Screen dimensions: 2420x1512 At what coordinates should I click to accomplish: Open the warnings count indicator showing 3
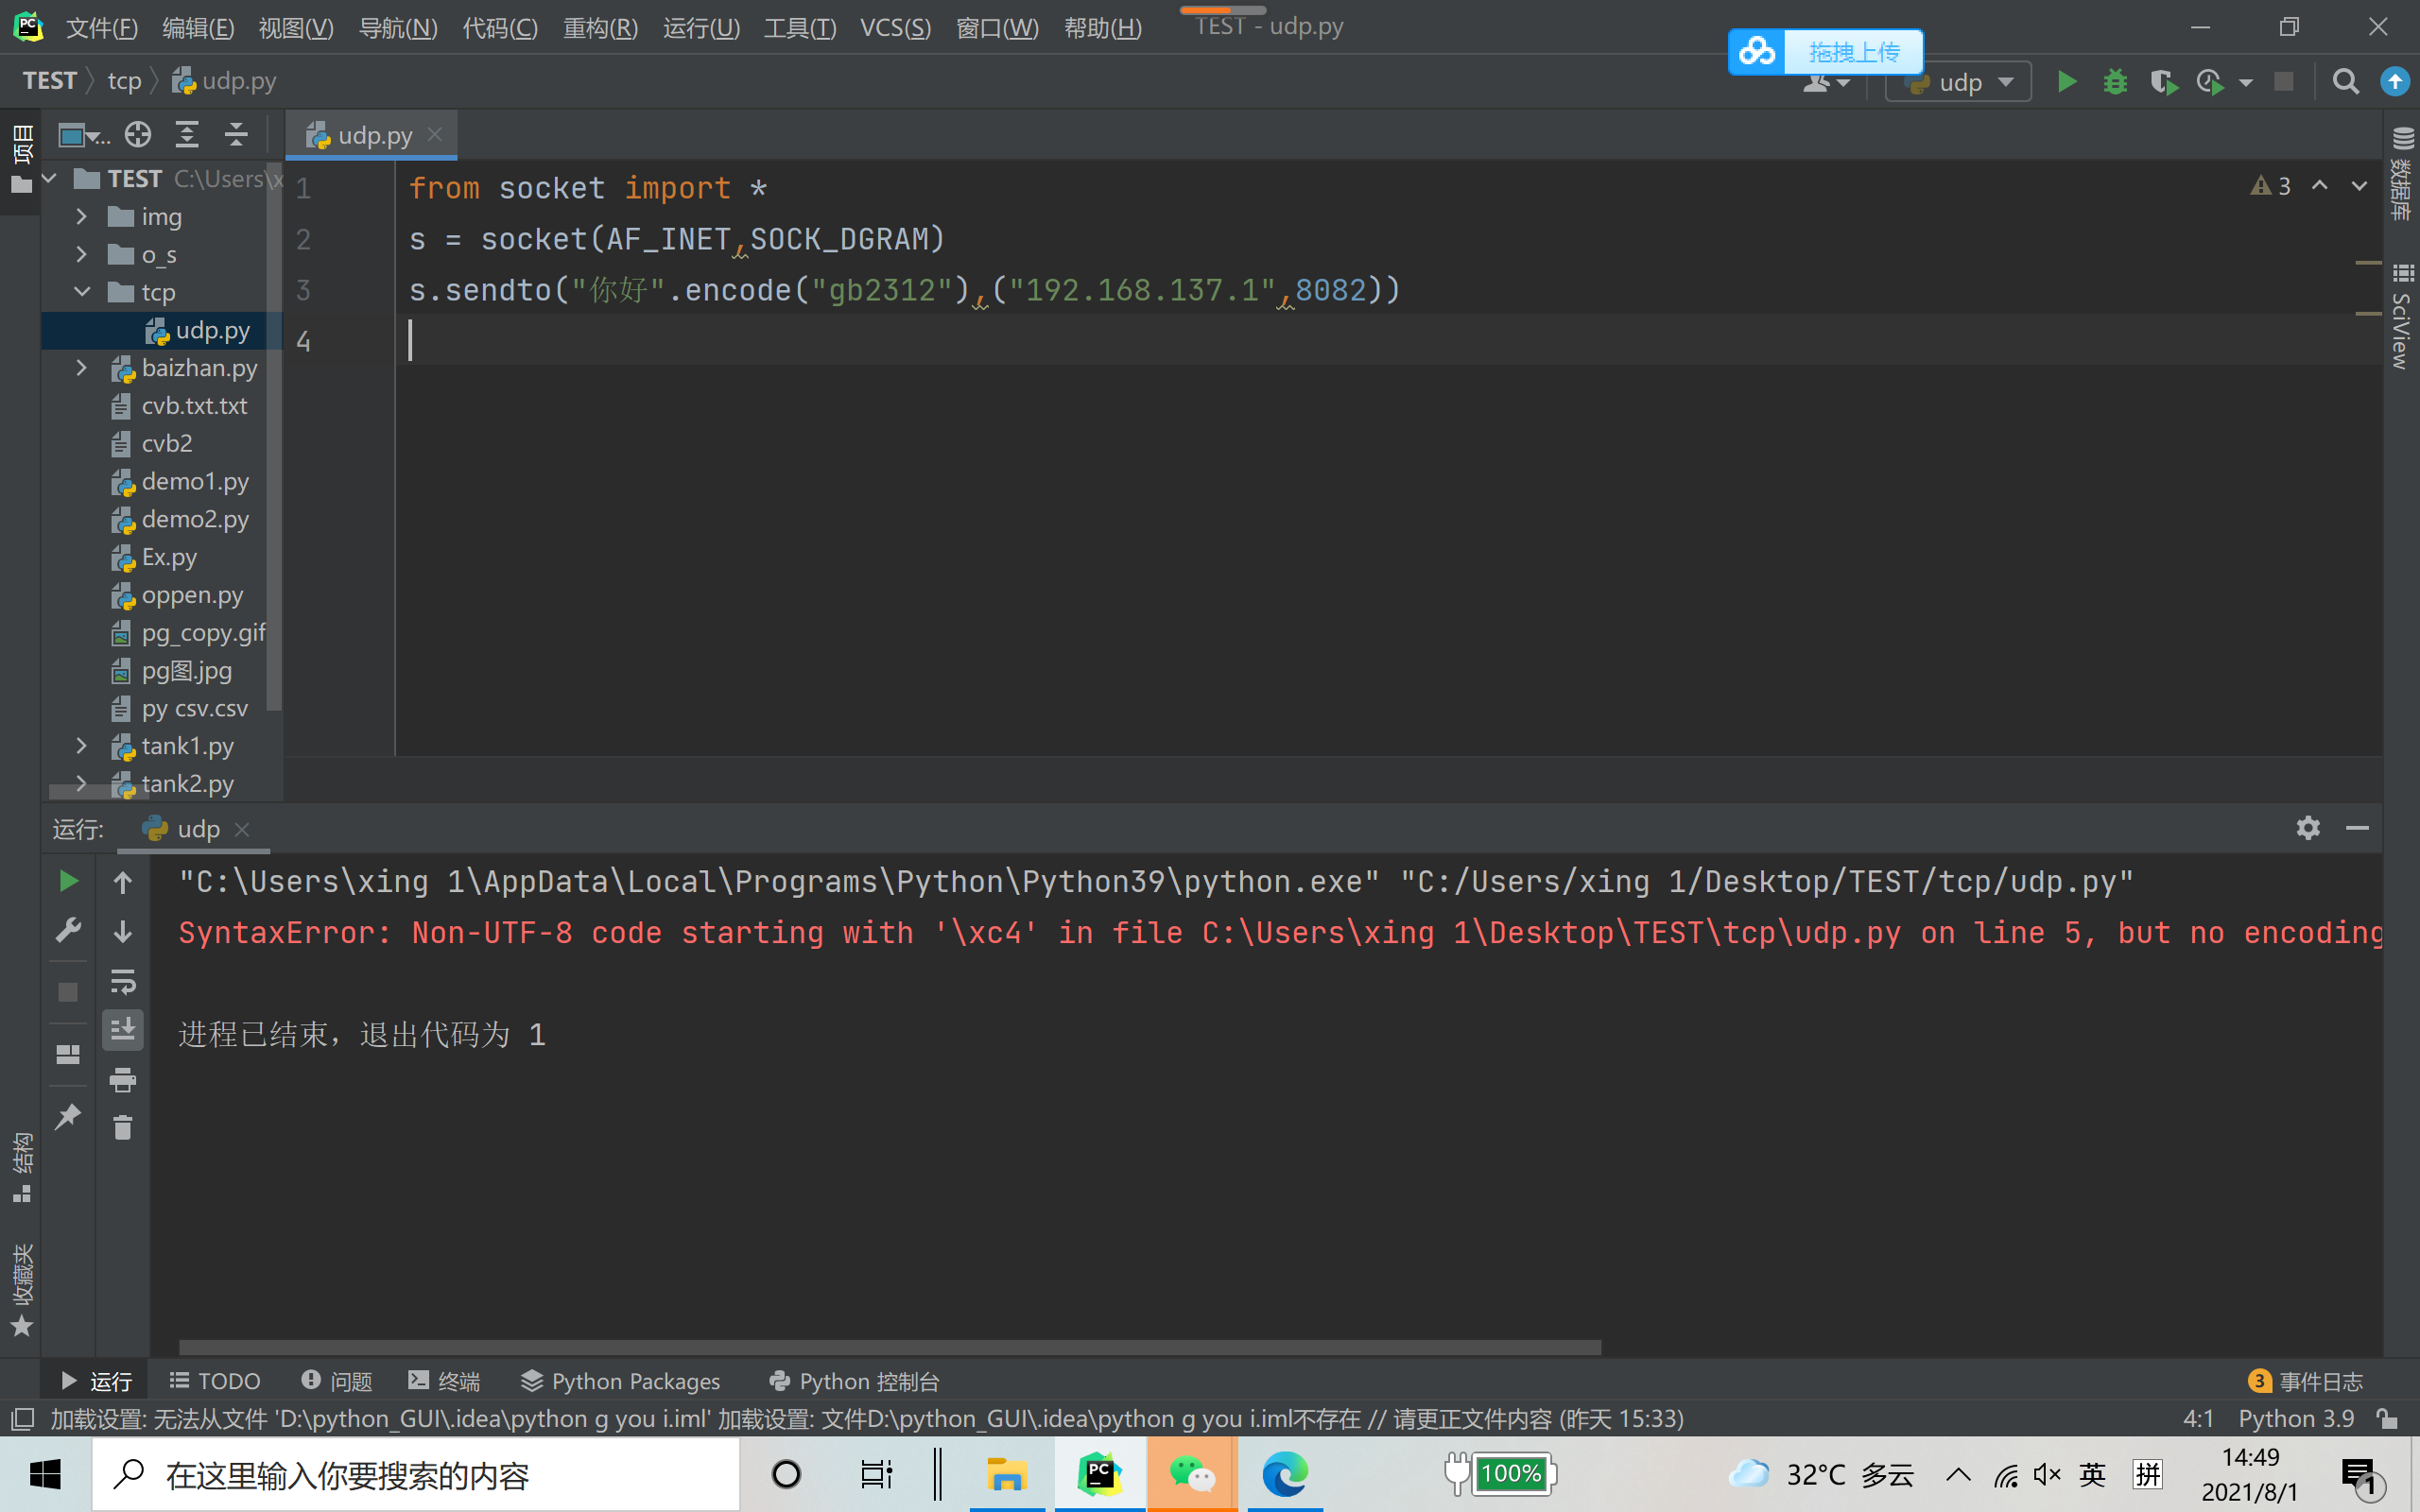point(2271,186)
